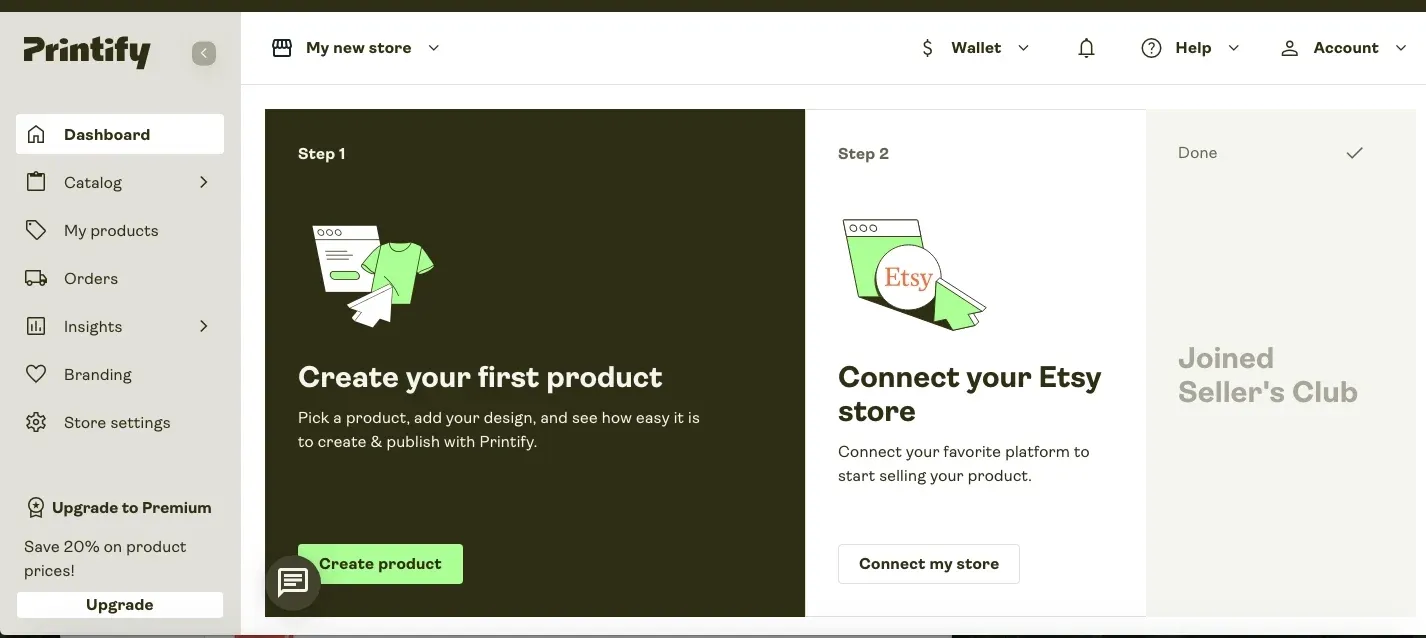Collapse the sidebar with arrow icon
This screenshot has width=1426, height=638.
pos(204,53)
